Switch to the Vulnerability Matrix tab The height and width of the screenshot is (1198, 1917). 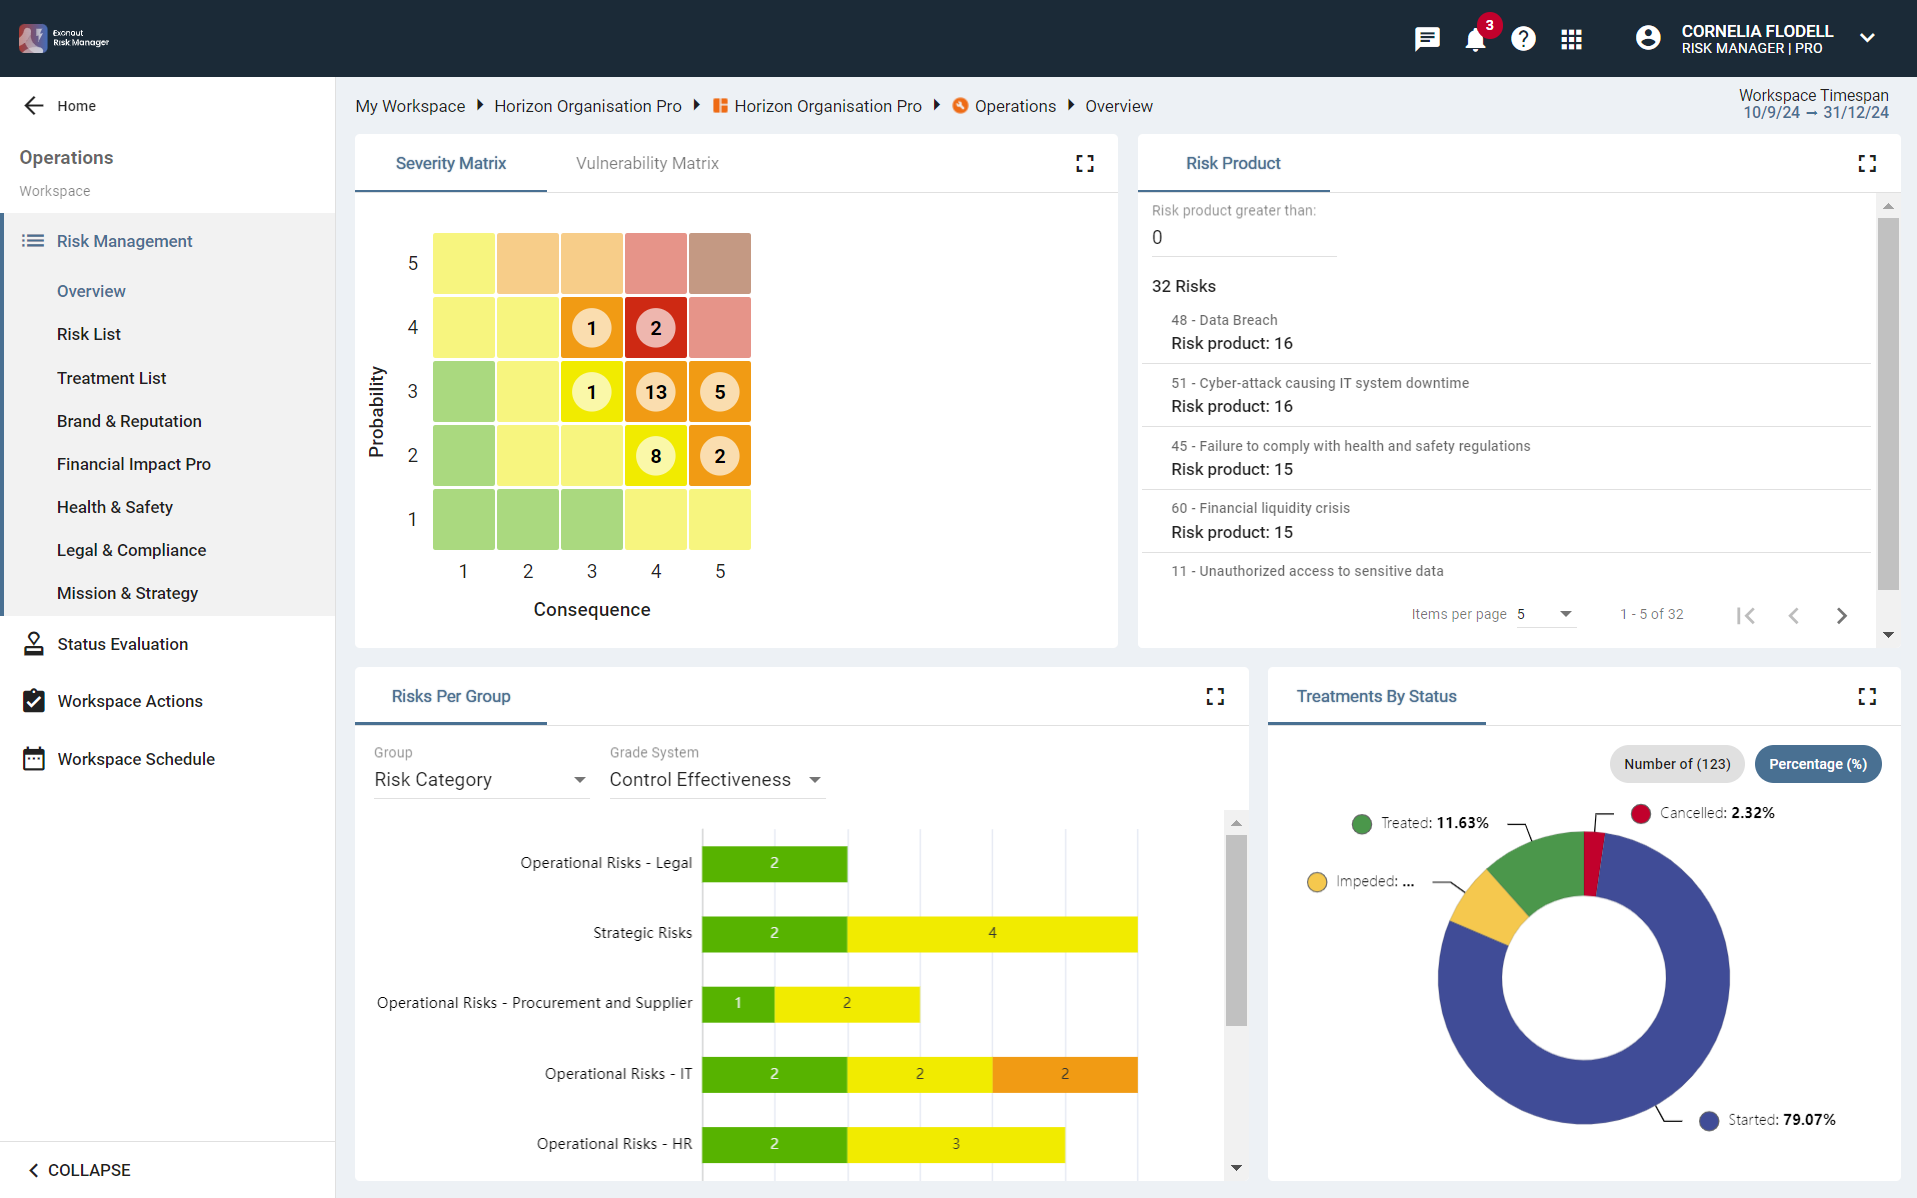coord(647,163)
